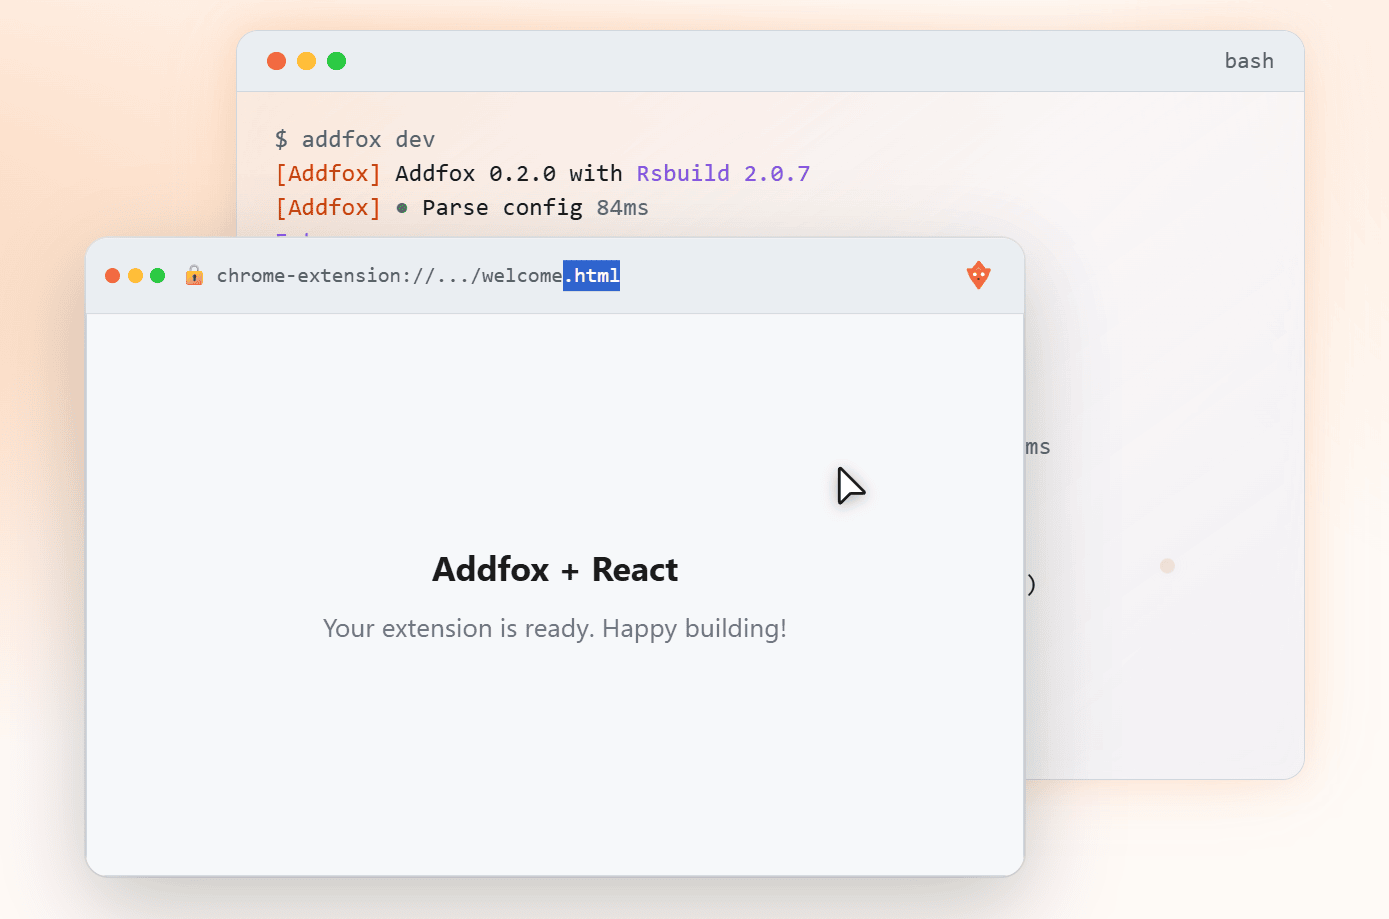Click 'Addfox 0.2.0 with' terminal text
Image resolution: width=1389 pixels, height=919 pixels.
pyautogui.click(x=509, y=173)
